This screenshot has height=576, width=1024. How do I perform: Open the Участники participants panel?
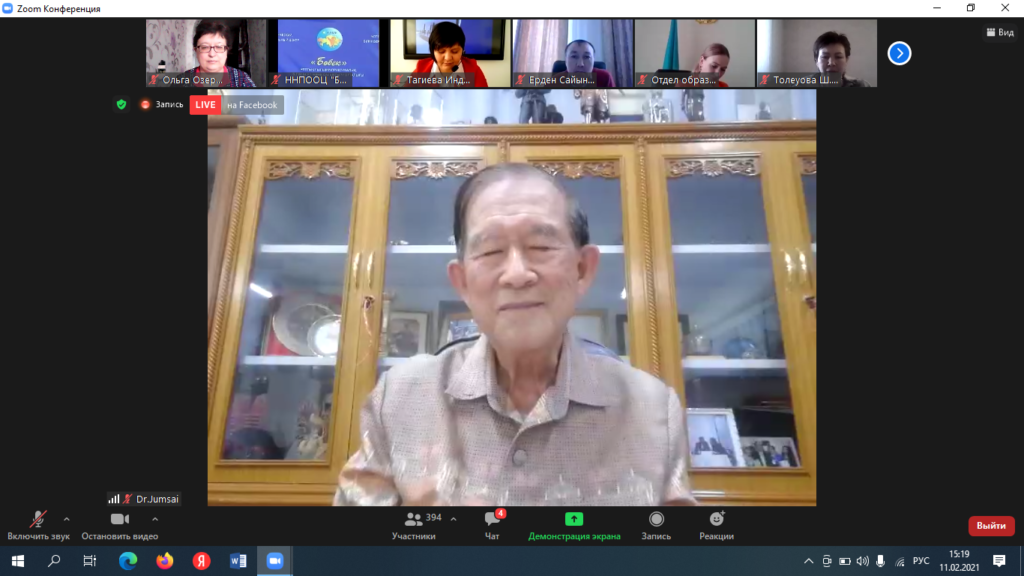(413, 526)
